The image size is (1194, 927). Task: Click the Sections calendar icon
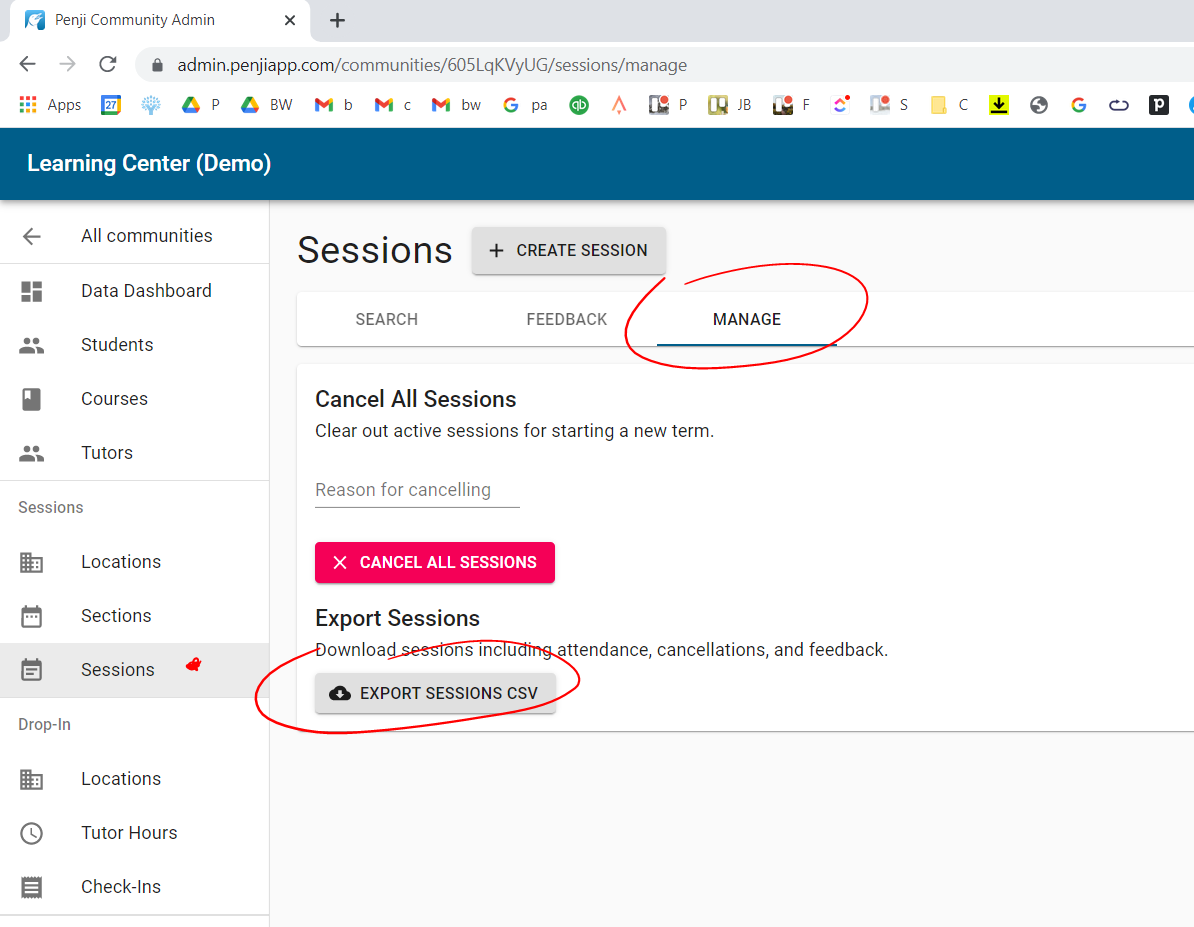coord(32,616)
